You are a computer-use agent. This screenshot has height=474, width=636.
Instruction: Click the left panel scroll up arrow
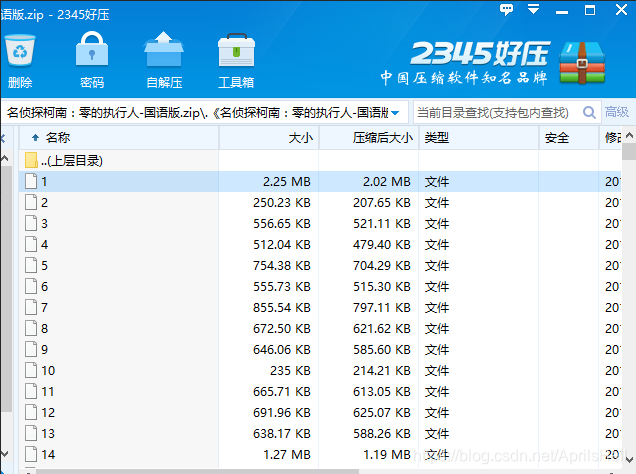(x=4, y=159)
